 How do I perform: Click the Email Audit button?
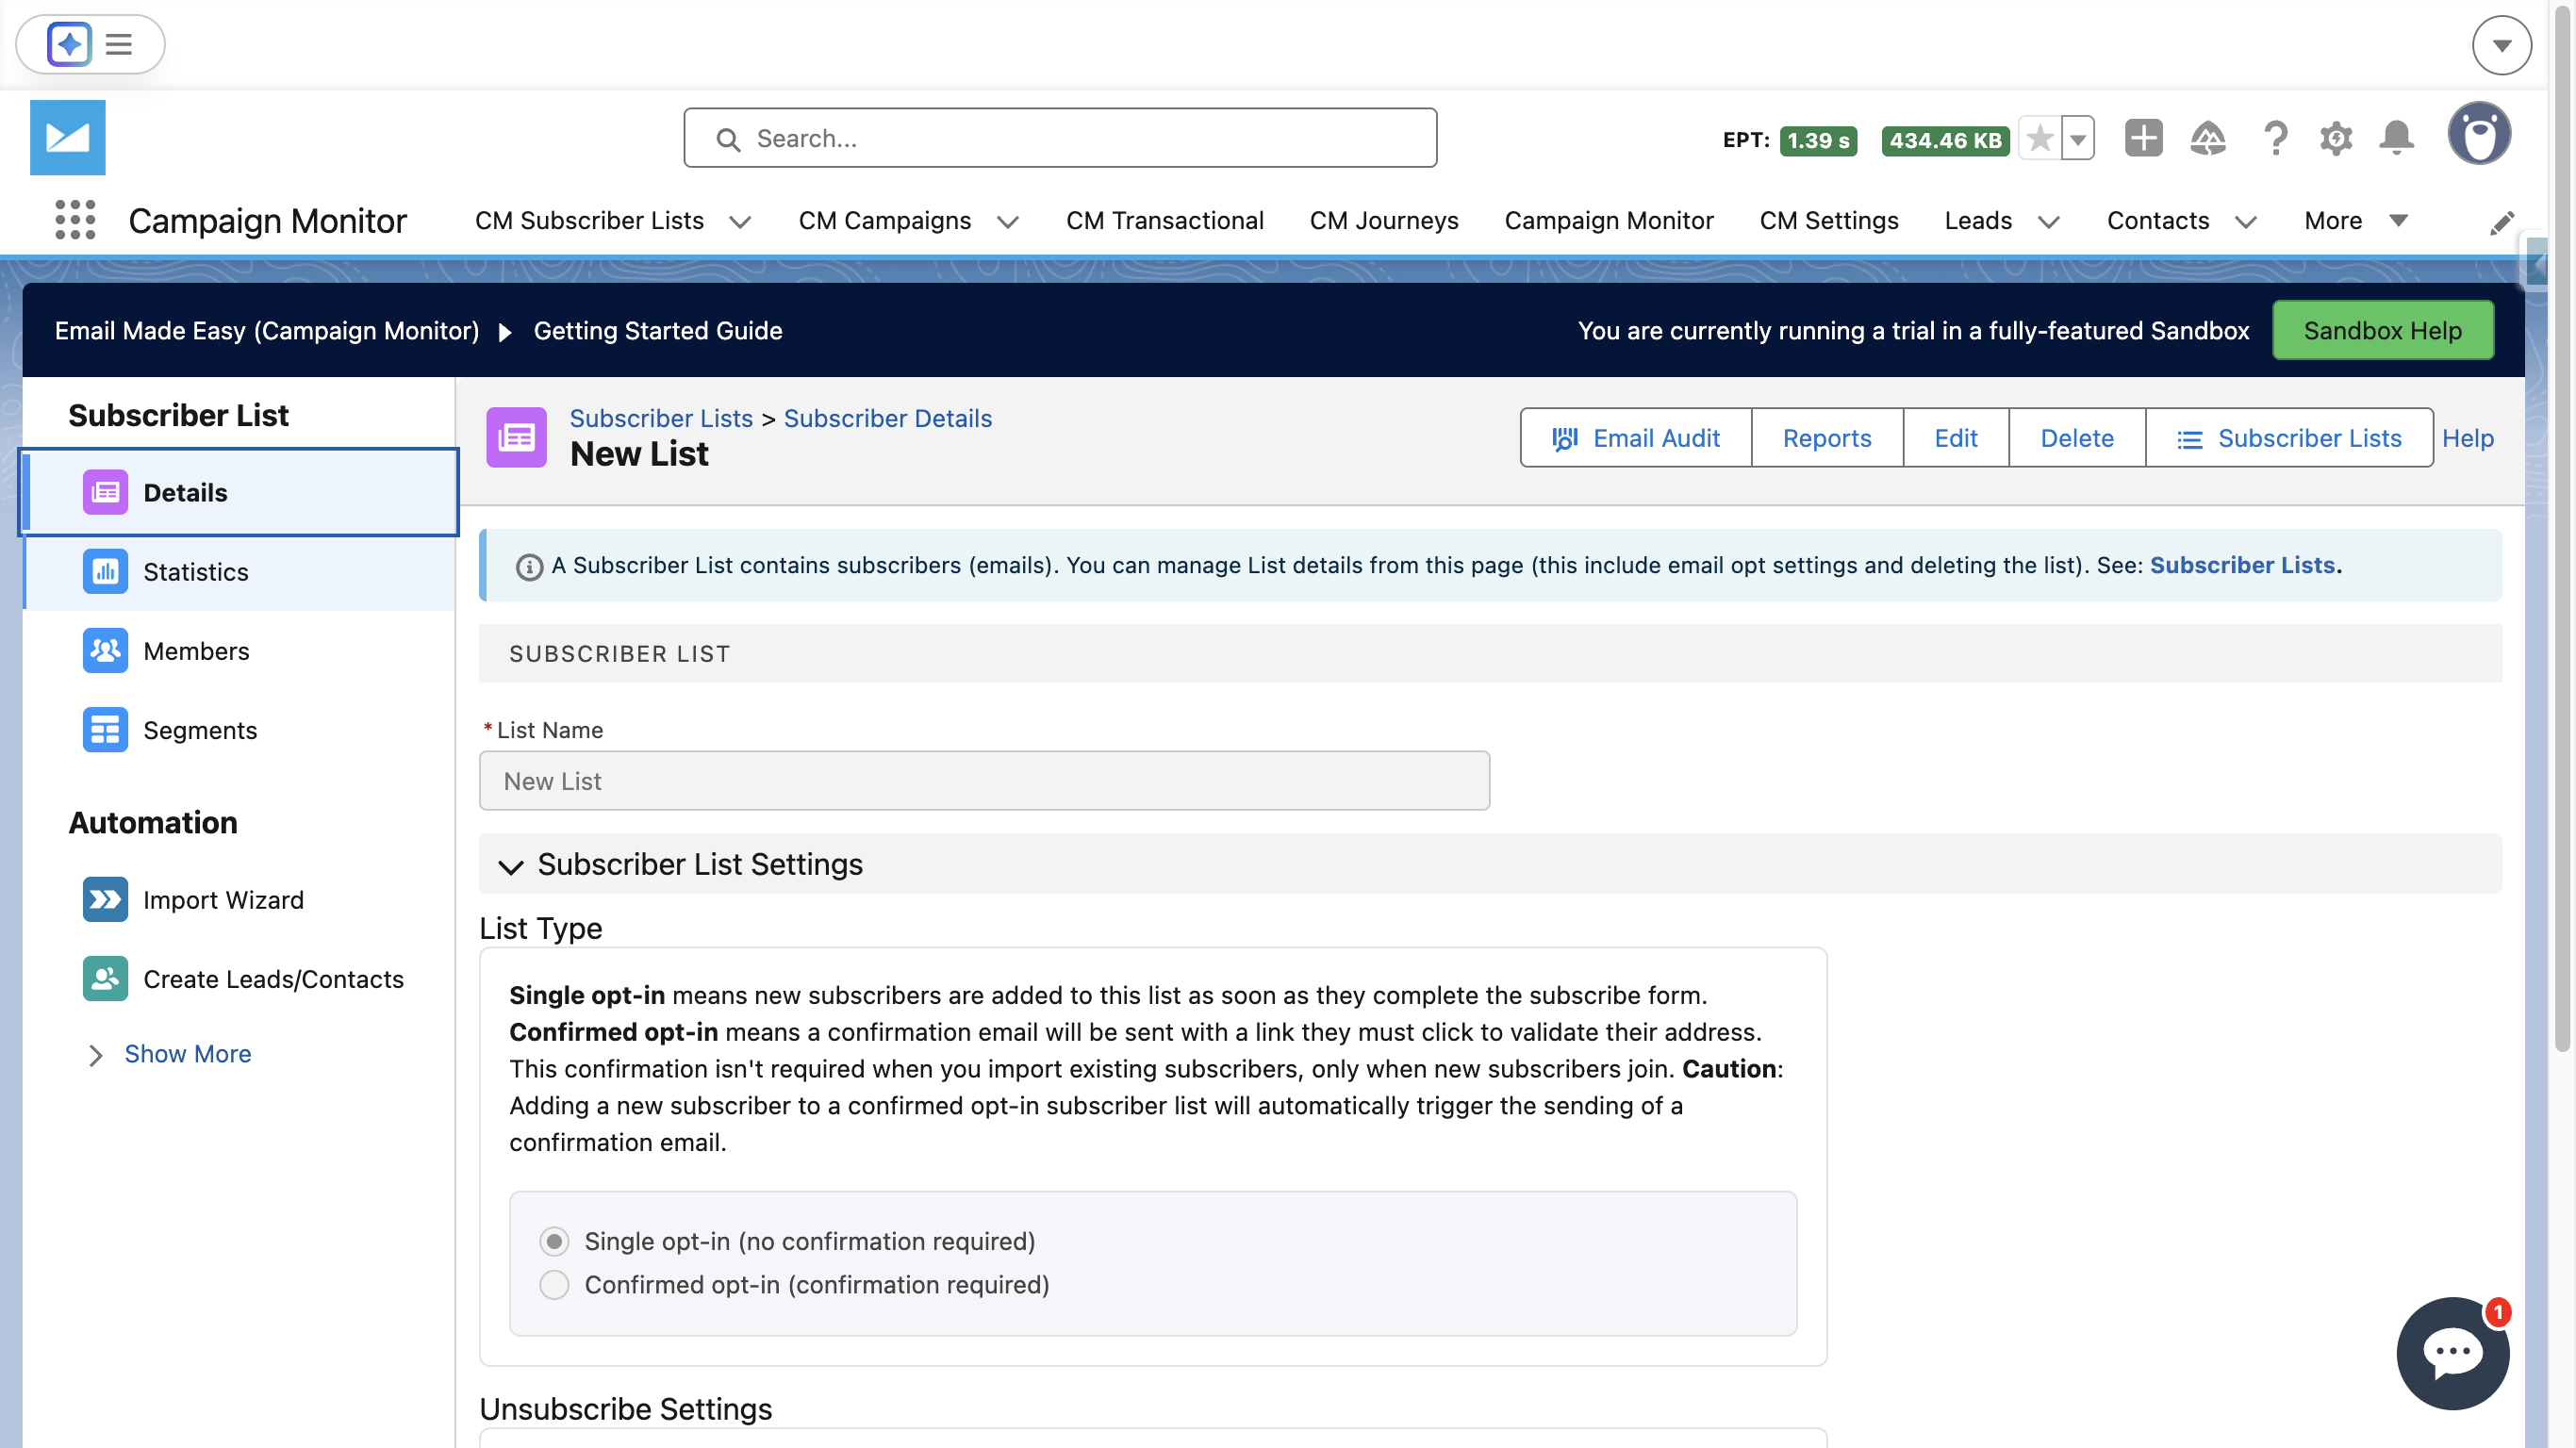pyautogui.click(x=1636, y=437)
